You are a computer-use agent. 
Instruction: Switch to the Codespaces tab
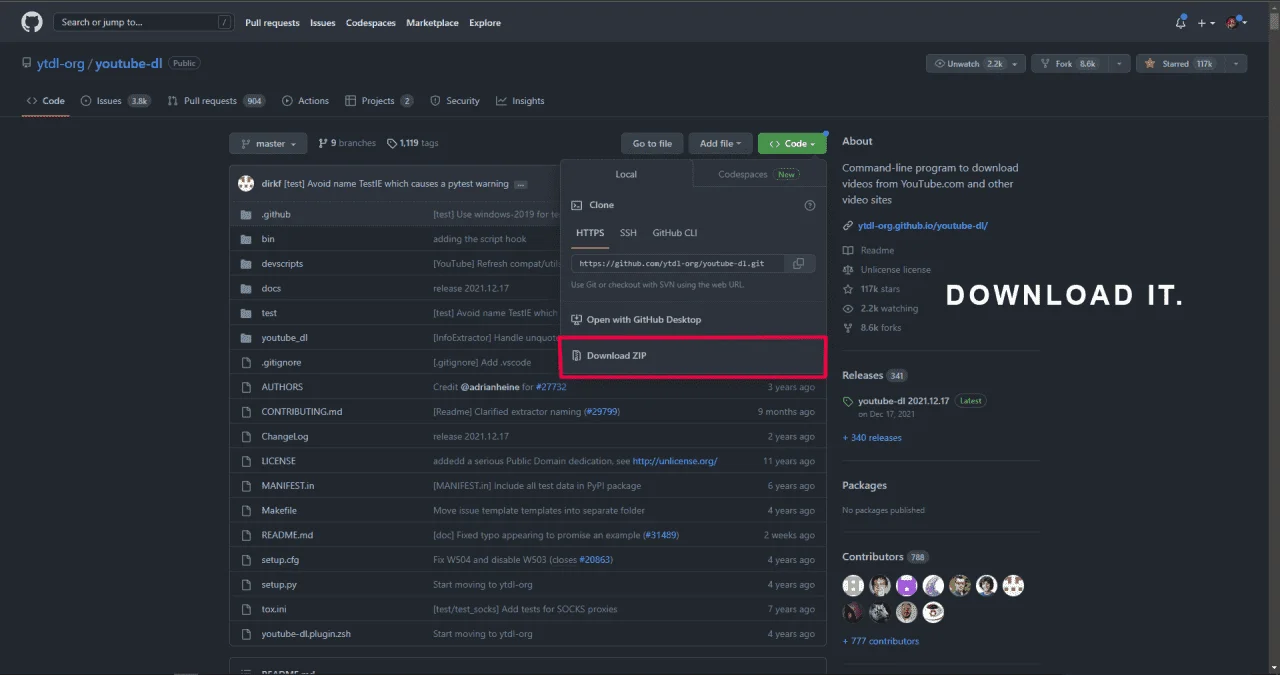759,174
